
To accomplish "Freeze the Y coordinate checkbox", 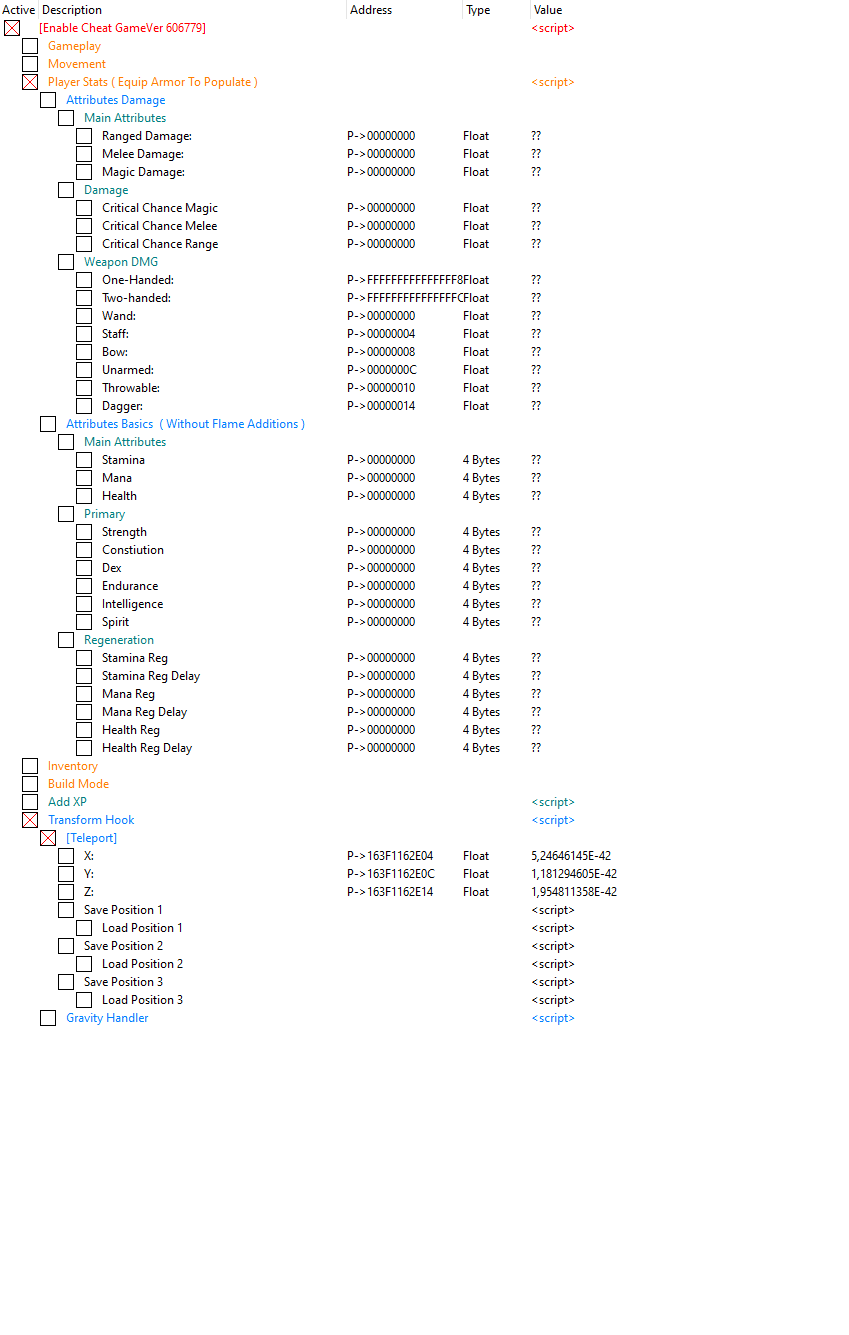I will pos(66,874).
